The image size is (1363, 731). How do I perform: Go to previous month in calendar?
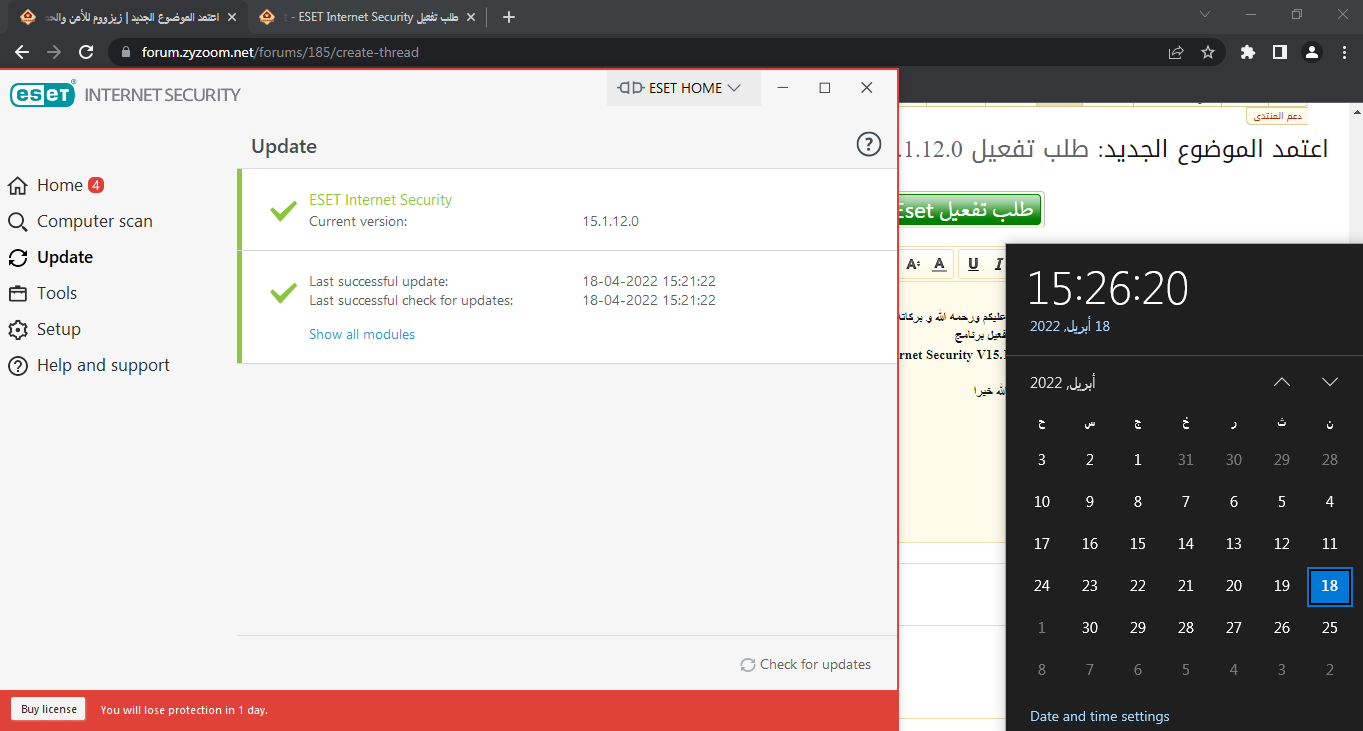click(1282, 382)
